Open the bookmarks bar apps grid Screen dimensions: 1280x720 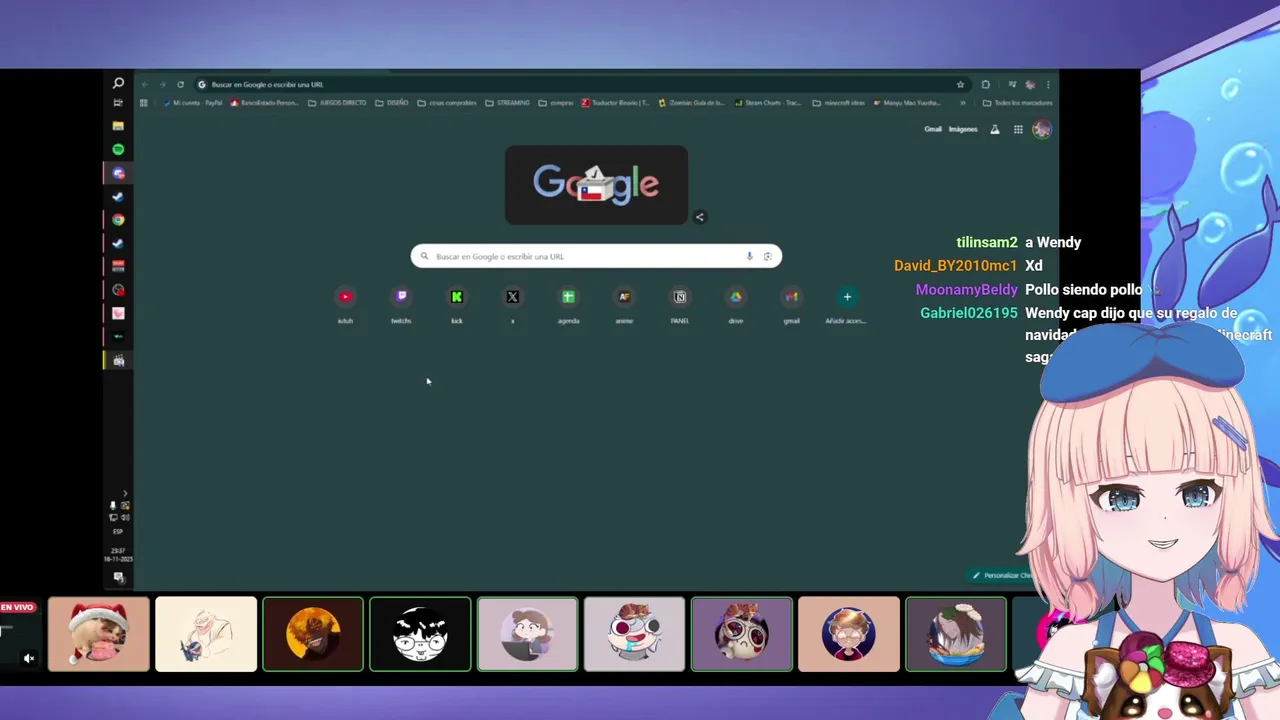click(x=144, y=103)
